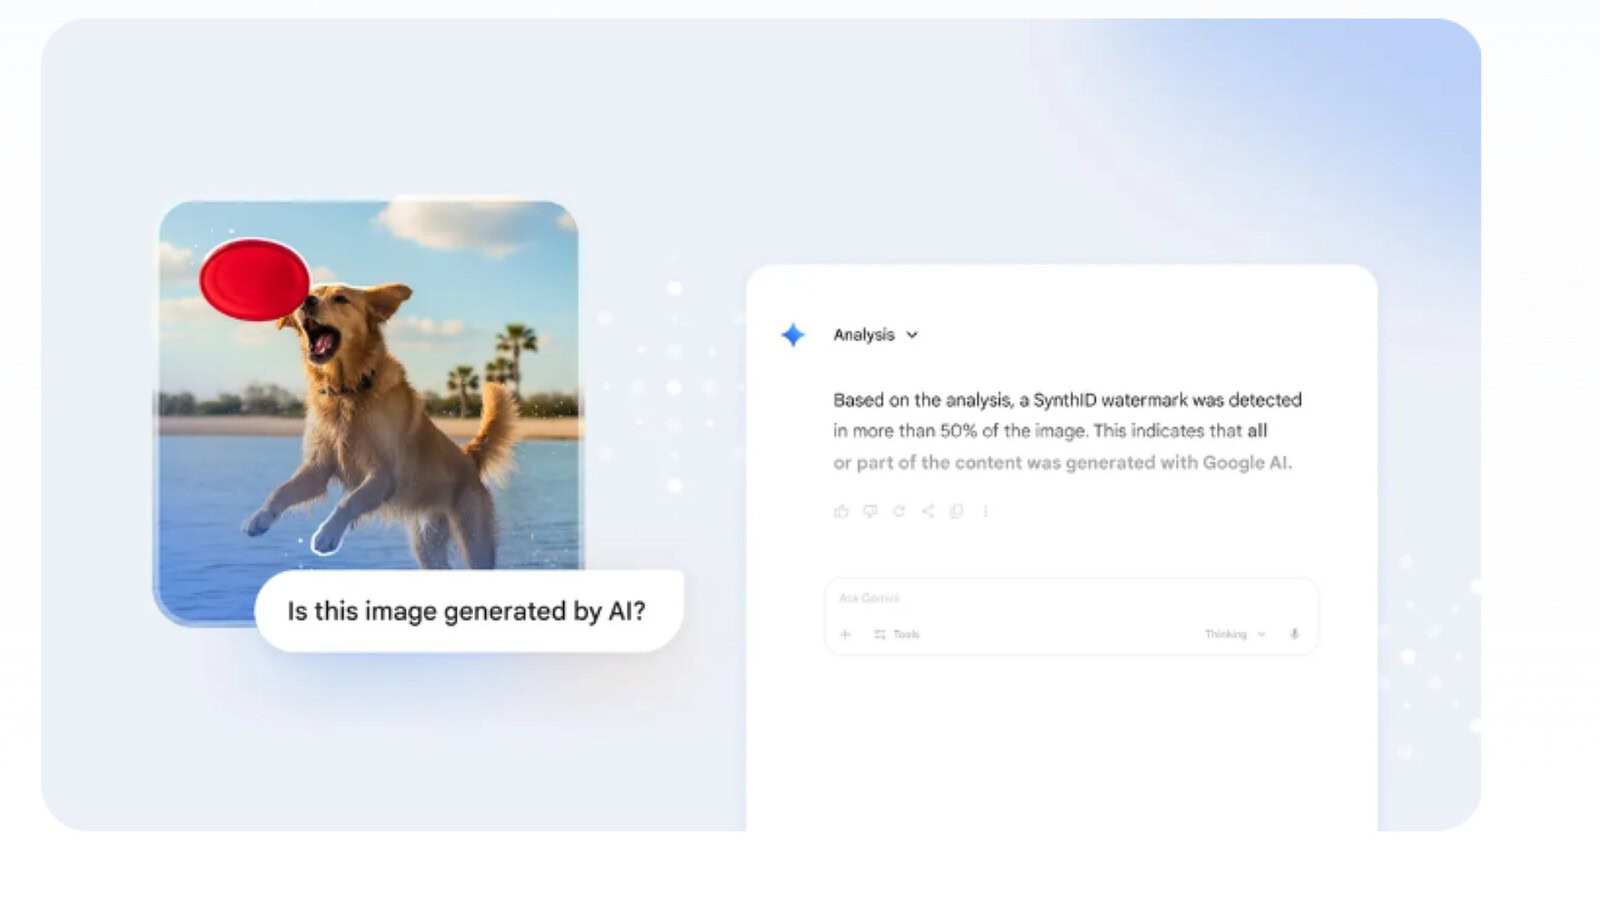Open the Tools button

click(896, 634)
